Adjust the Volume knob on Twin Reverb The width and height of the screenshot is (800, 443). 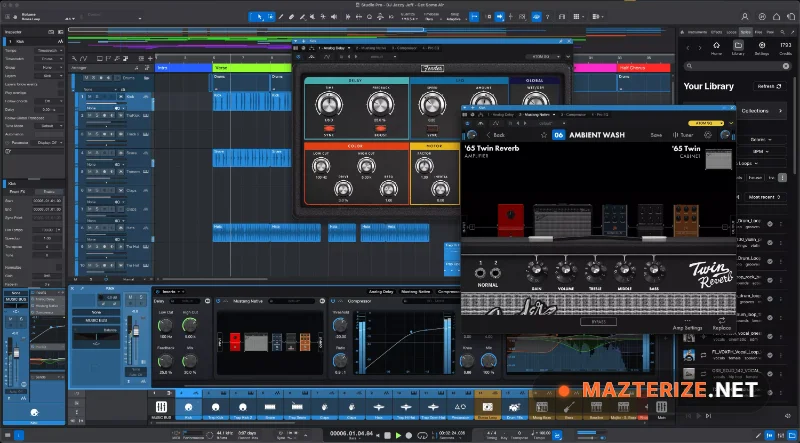566,272
